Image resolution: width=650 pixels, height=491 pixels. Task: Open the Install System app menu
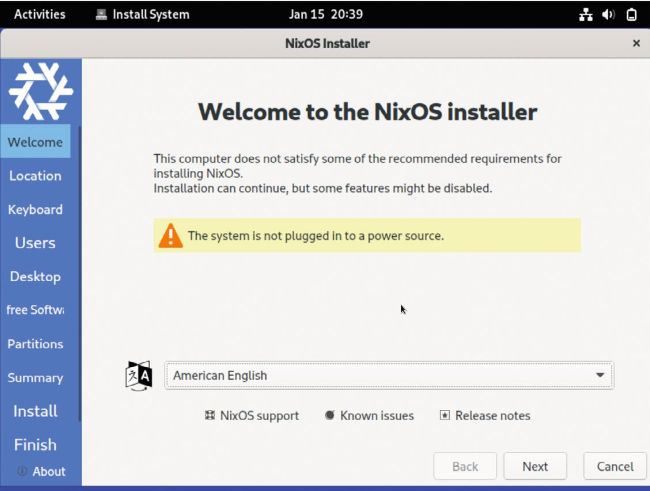tap(143, 15)
